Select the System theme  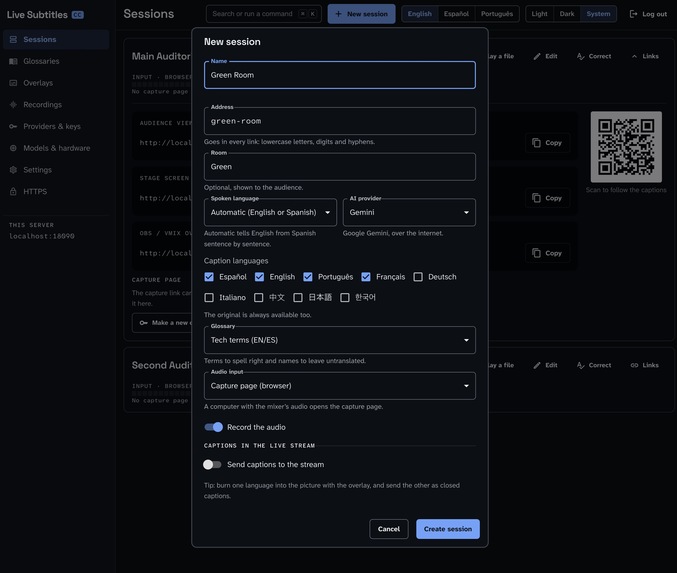pos(598,14)
